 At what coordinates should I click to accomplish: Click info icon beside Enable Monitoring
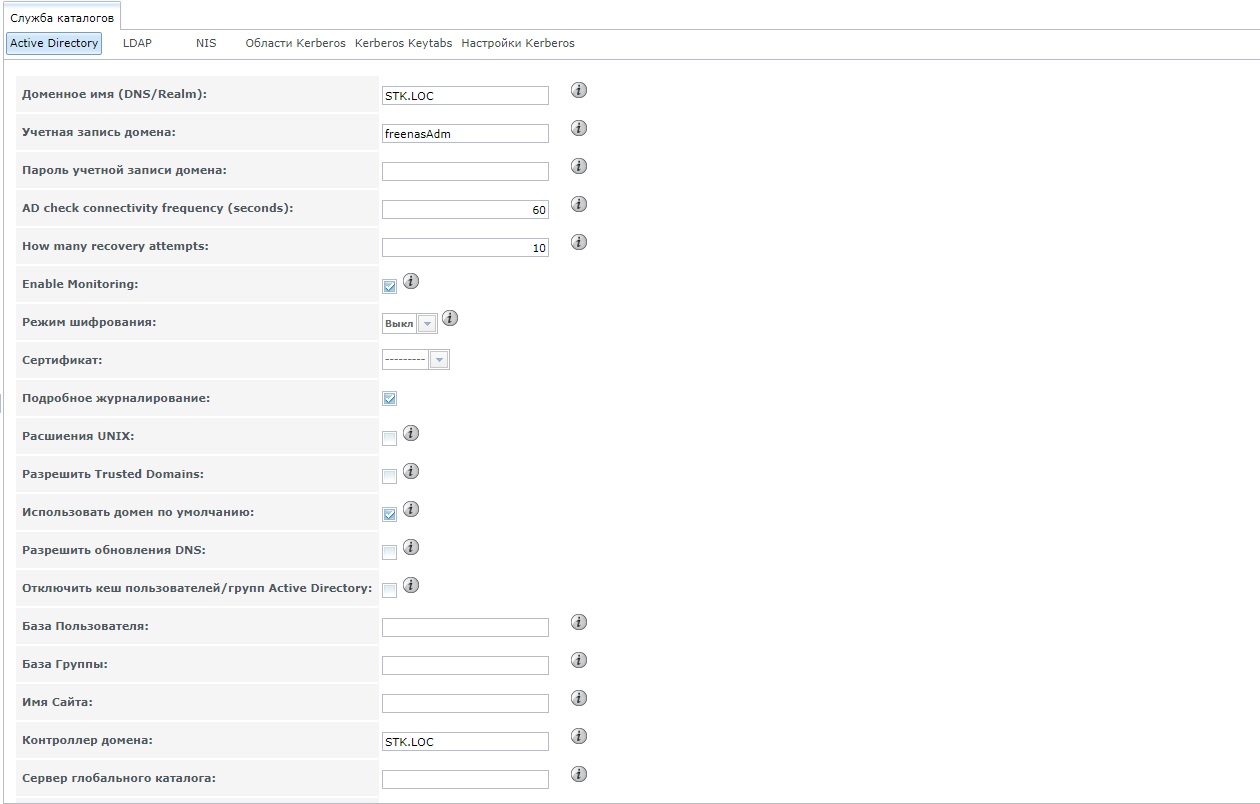tap(411, 281)
